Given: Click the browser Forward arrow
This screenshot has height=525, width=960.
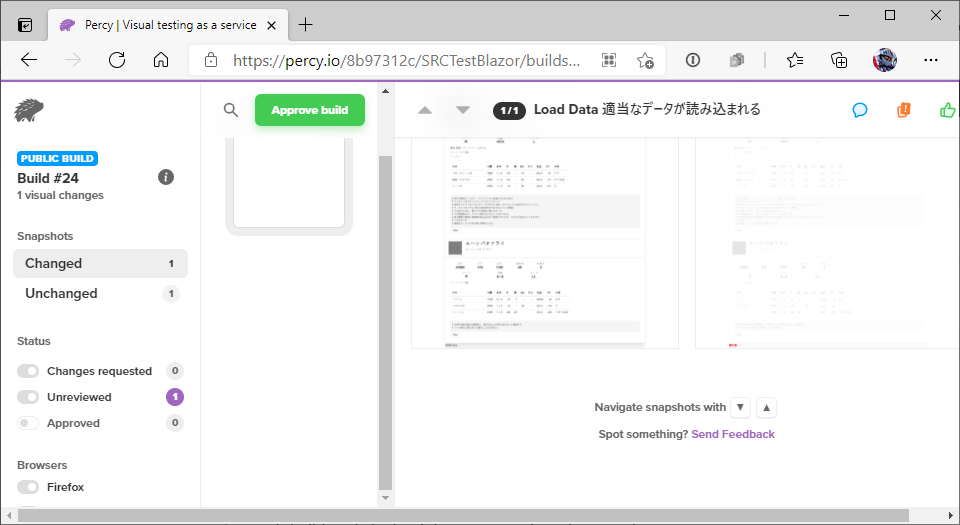Looking at the screenshot, I should click(73, 60).
